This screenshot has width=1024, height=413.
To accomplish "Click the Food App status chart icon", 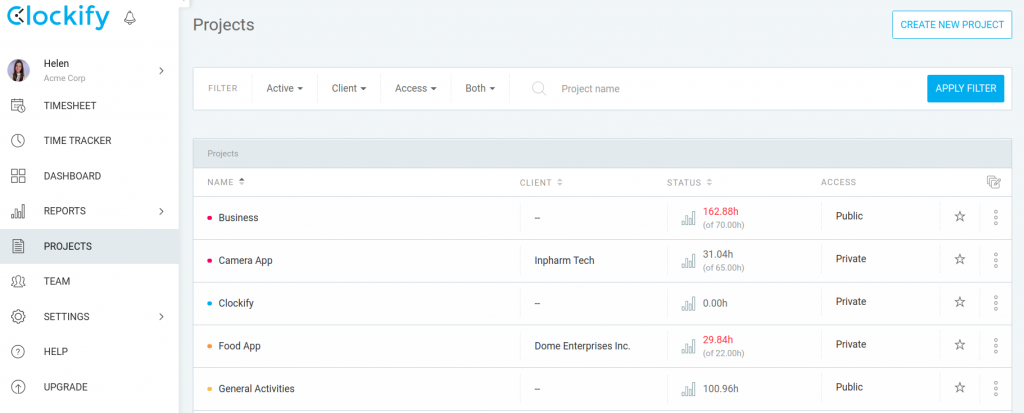I will (x=688, y=347).
